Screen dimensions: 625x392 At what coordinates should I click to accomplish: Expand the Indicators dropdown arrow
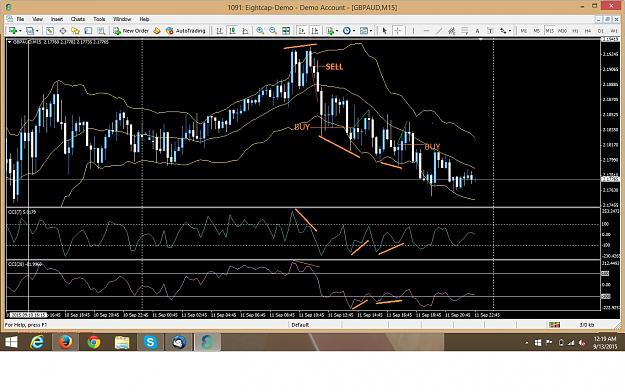[337, 31]
